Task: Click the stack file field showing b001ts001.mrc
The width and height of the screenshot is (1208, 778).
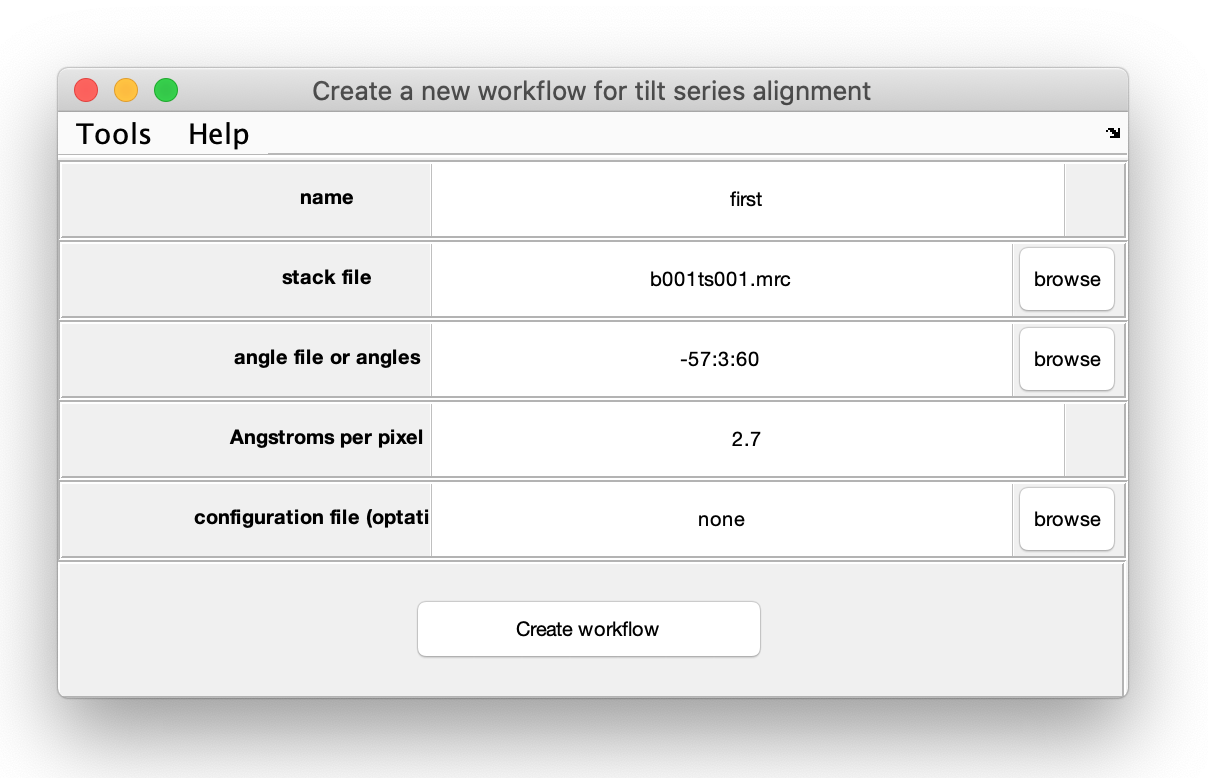Action: 720,280
